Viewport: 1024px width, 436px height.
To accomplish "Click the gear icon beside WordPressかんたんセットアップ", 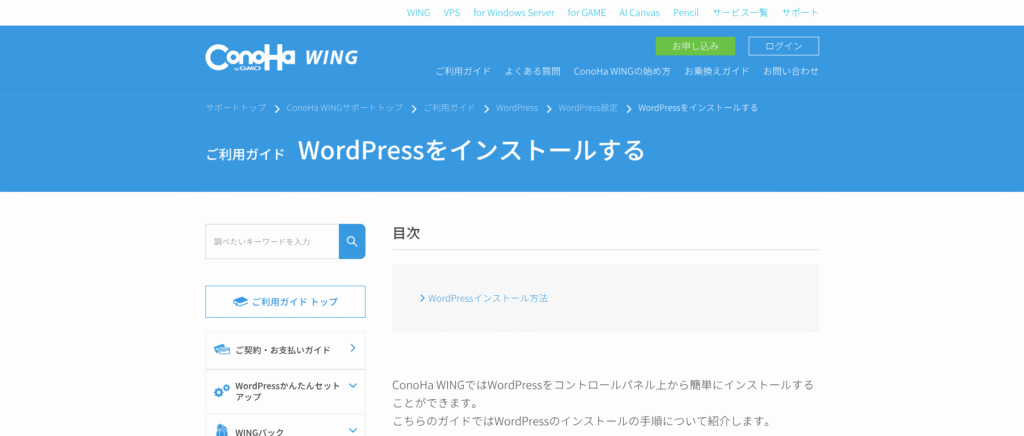I will click(222, 391).
